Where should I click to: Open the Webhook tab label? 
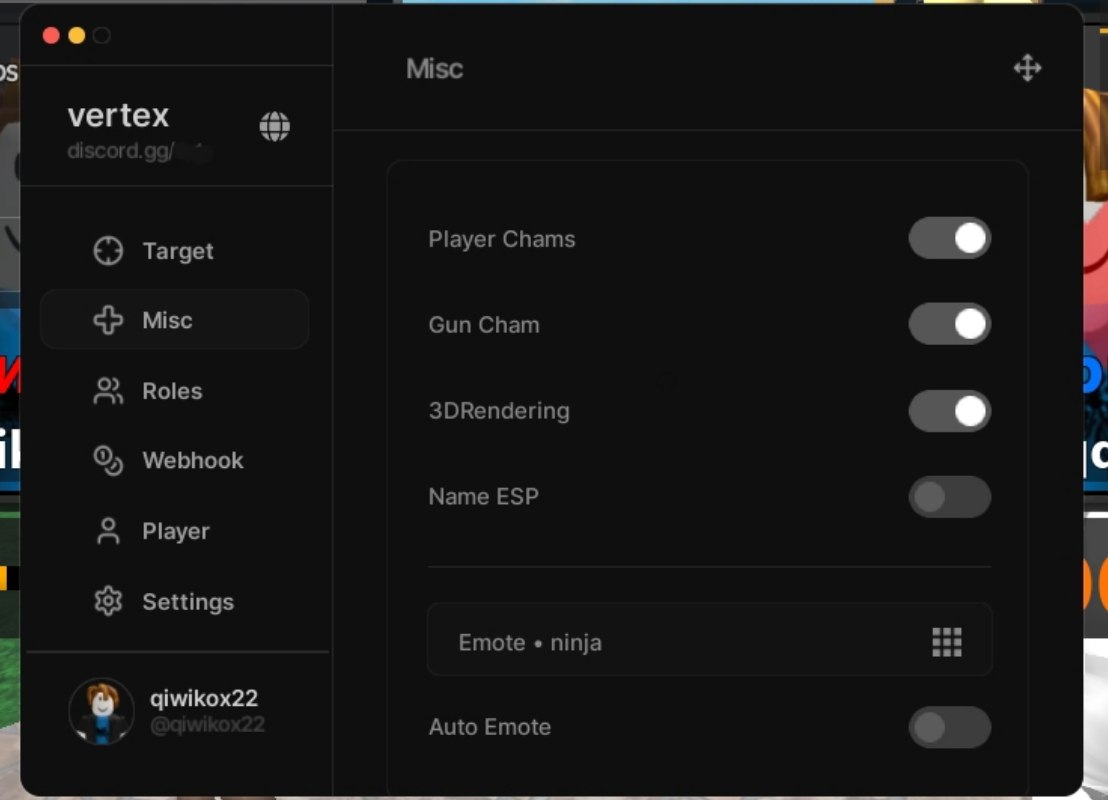193,461
